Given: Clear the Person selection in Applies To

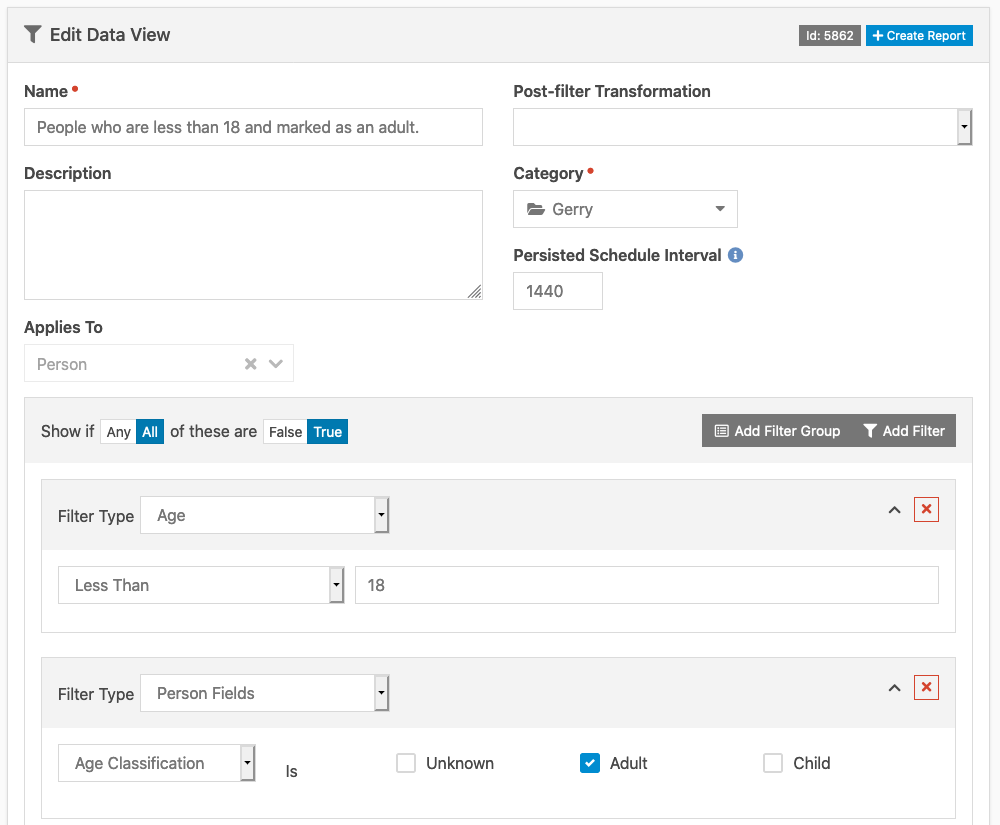Looking at the screenshot, I should pyautogui.click(x=251, y=363).
